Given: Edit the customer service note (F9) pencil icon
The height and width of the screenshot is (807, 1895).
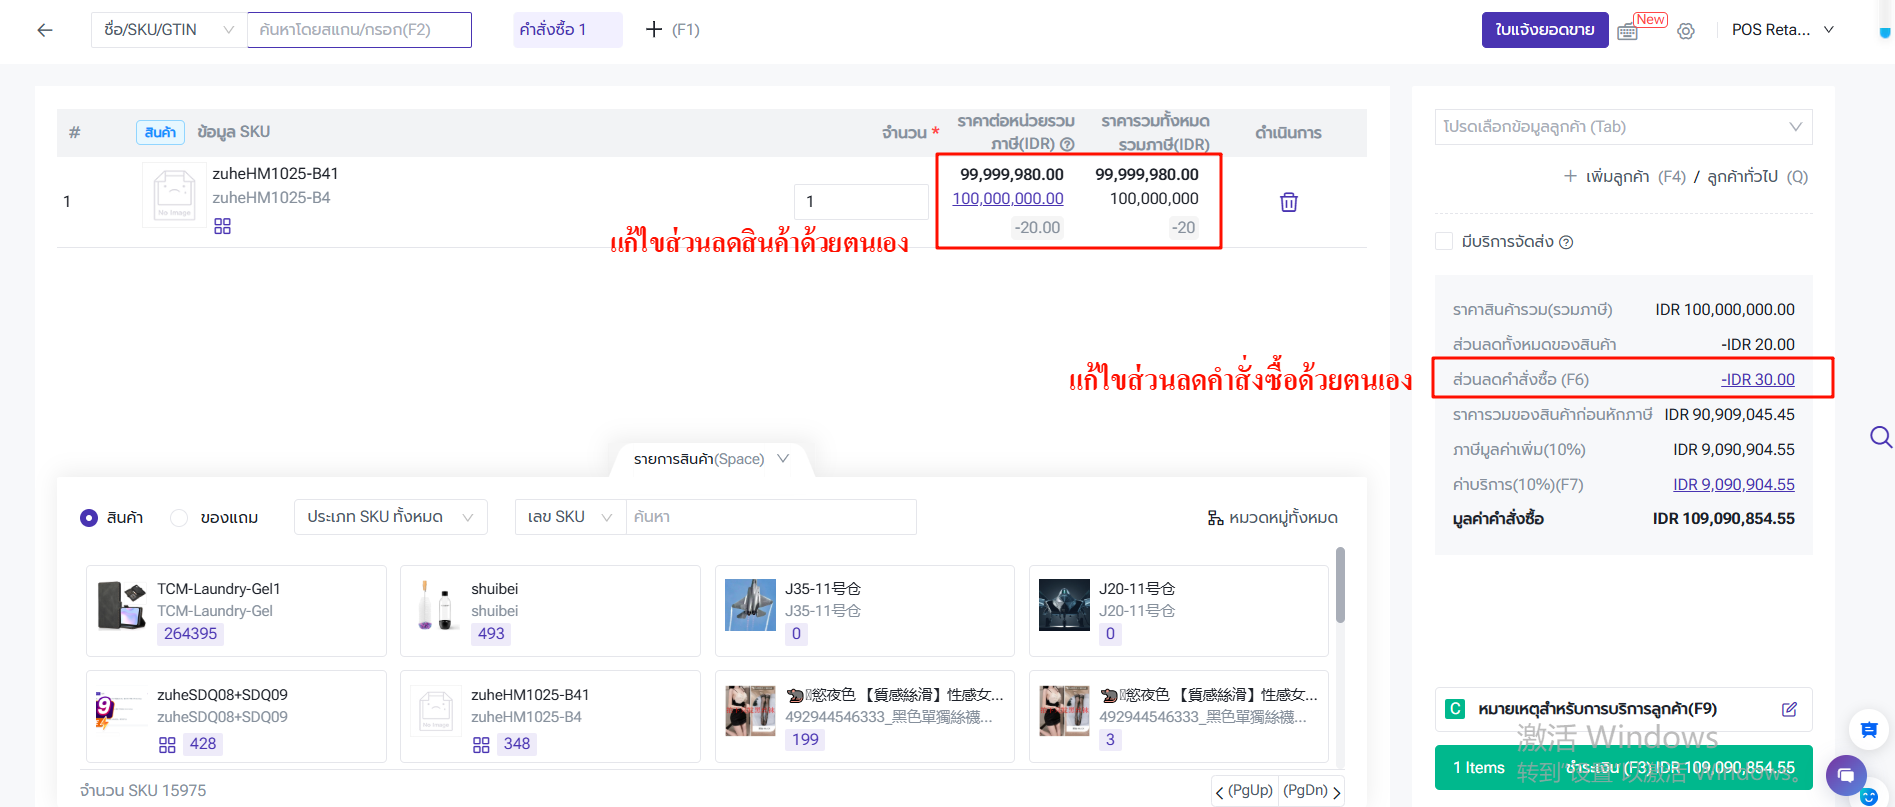Looking at the screenshot, I should pyautogui.click(x=1789, y=709).
